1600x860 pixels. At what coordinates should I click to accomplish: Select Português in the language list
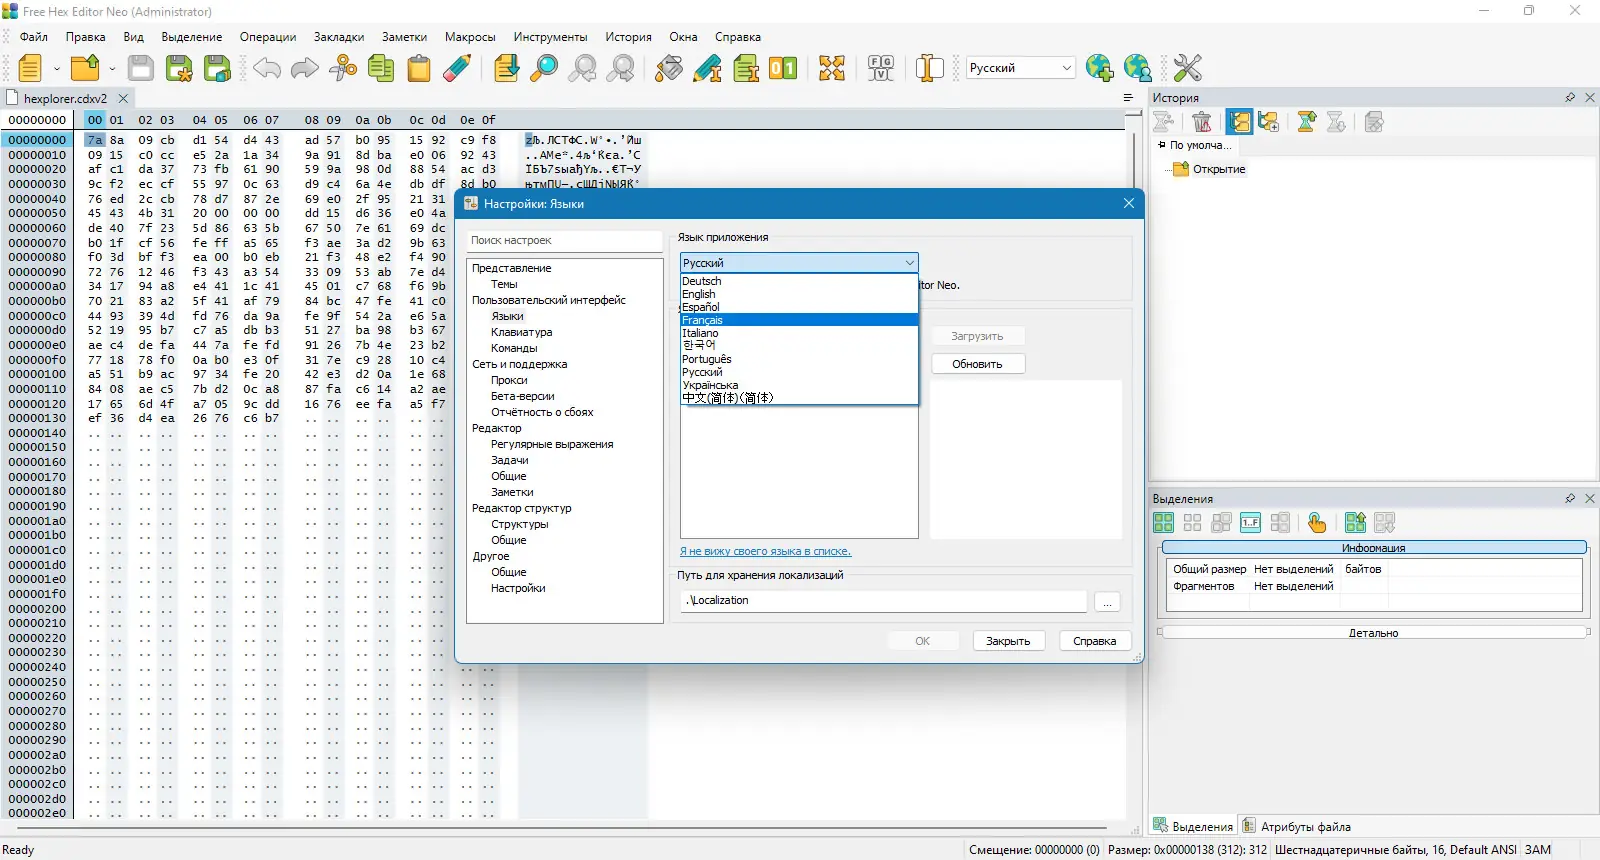[x=799, y=359]
